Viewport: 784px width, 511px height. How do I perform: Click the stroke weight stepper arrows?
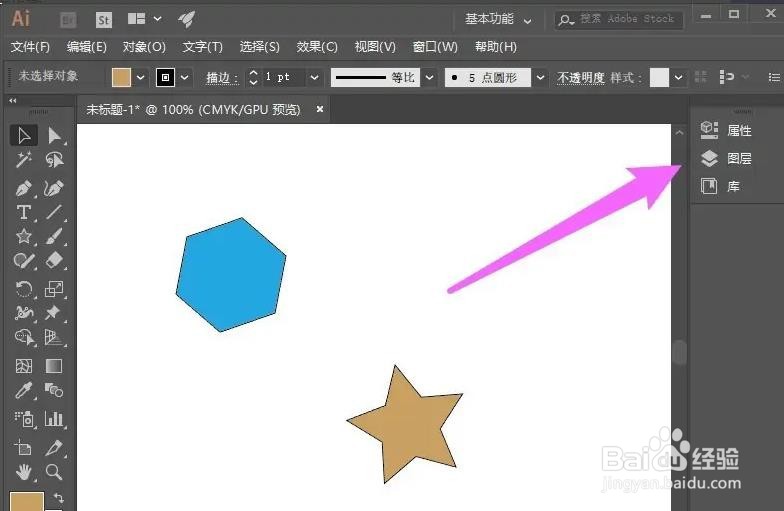(254, 78)
